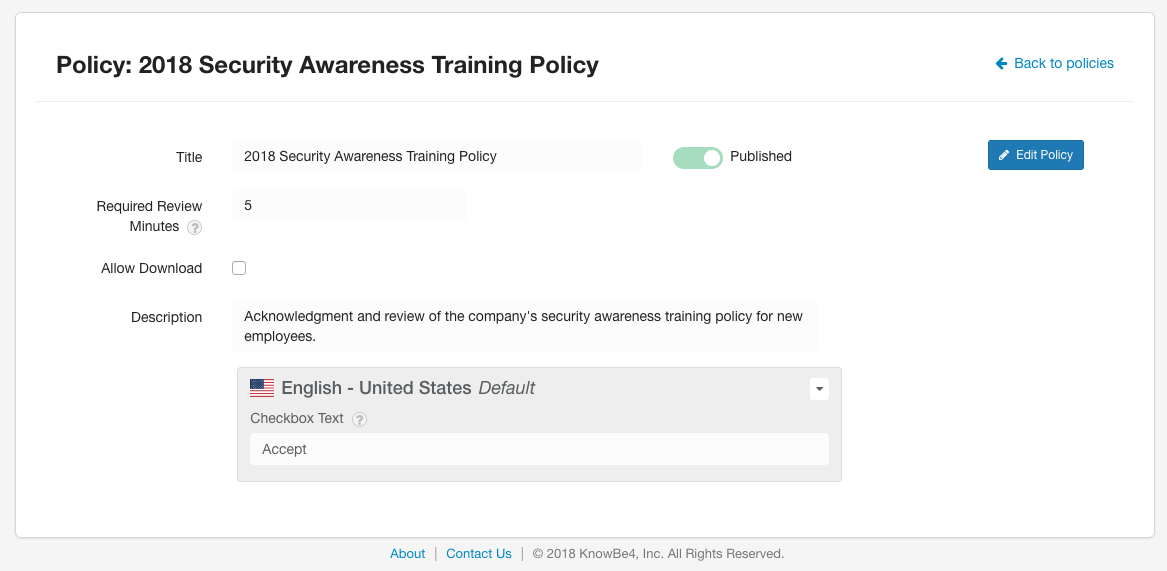Image resolution: width=1167 pixels, height=571 pixels.
Task: Click the help icon next to Checkbox Text
Action: pos(360,419)
